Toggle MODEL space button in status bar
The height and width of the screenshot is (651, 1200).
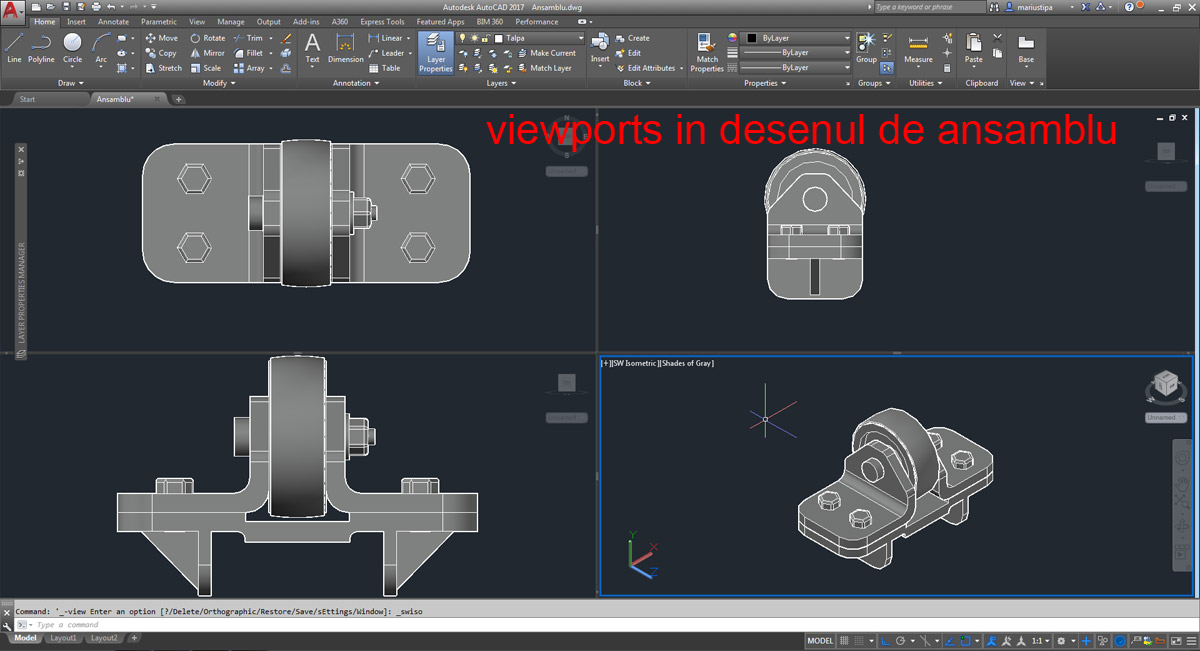click(820, 641)
